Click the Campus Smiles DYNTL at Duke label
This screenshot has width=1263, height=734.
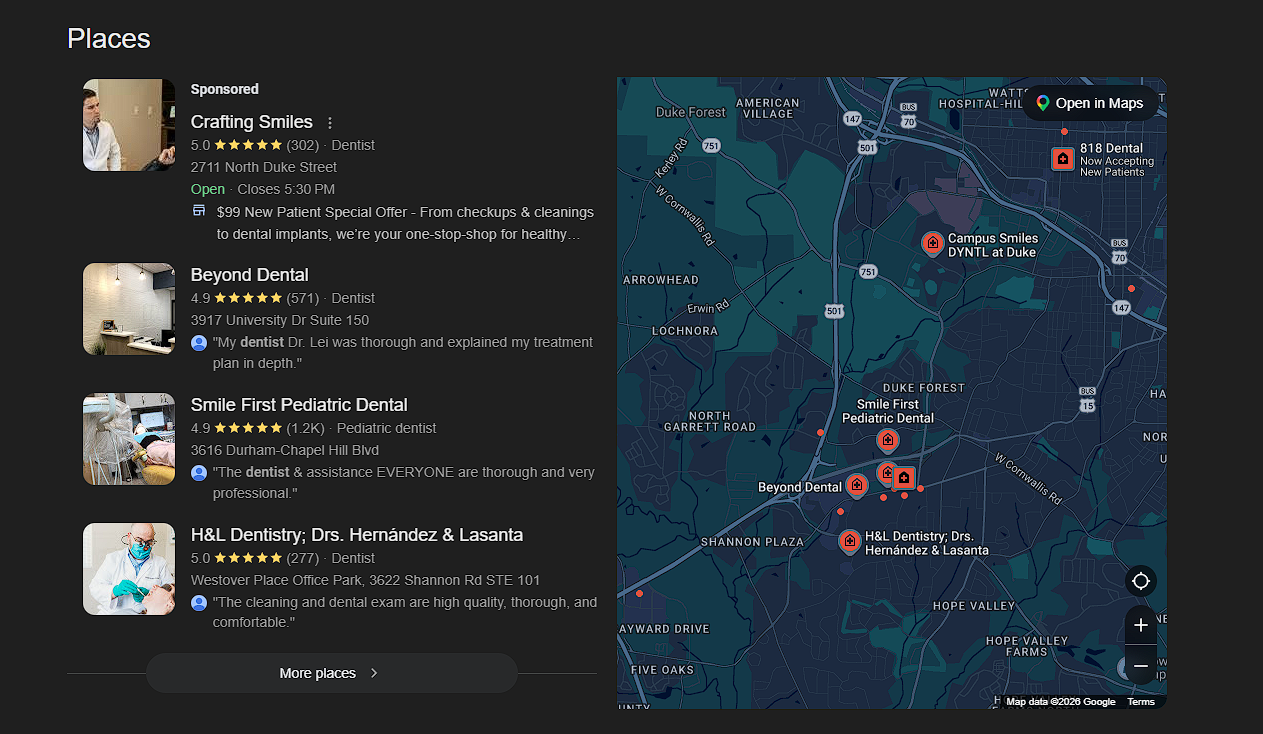point(993,245)
